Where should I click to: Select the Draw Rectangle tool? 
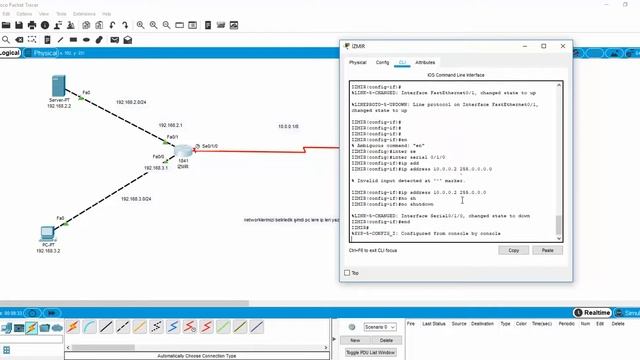(73, 40)
